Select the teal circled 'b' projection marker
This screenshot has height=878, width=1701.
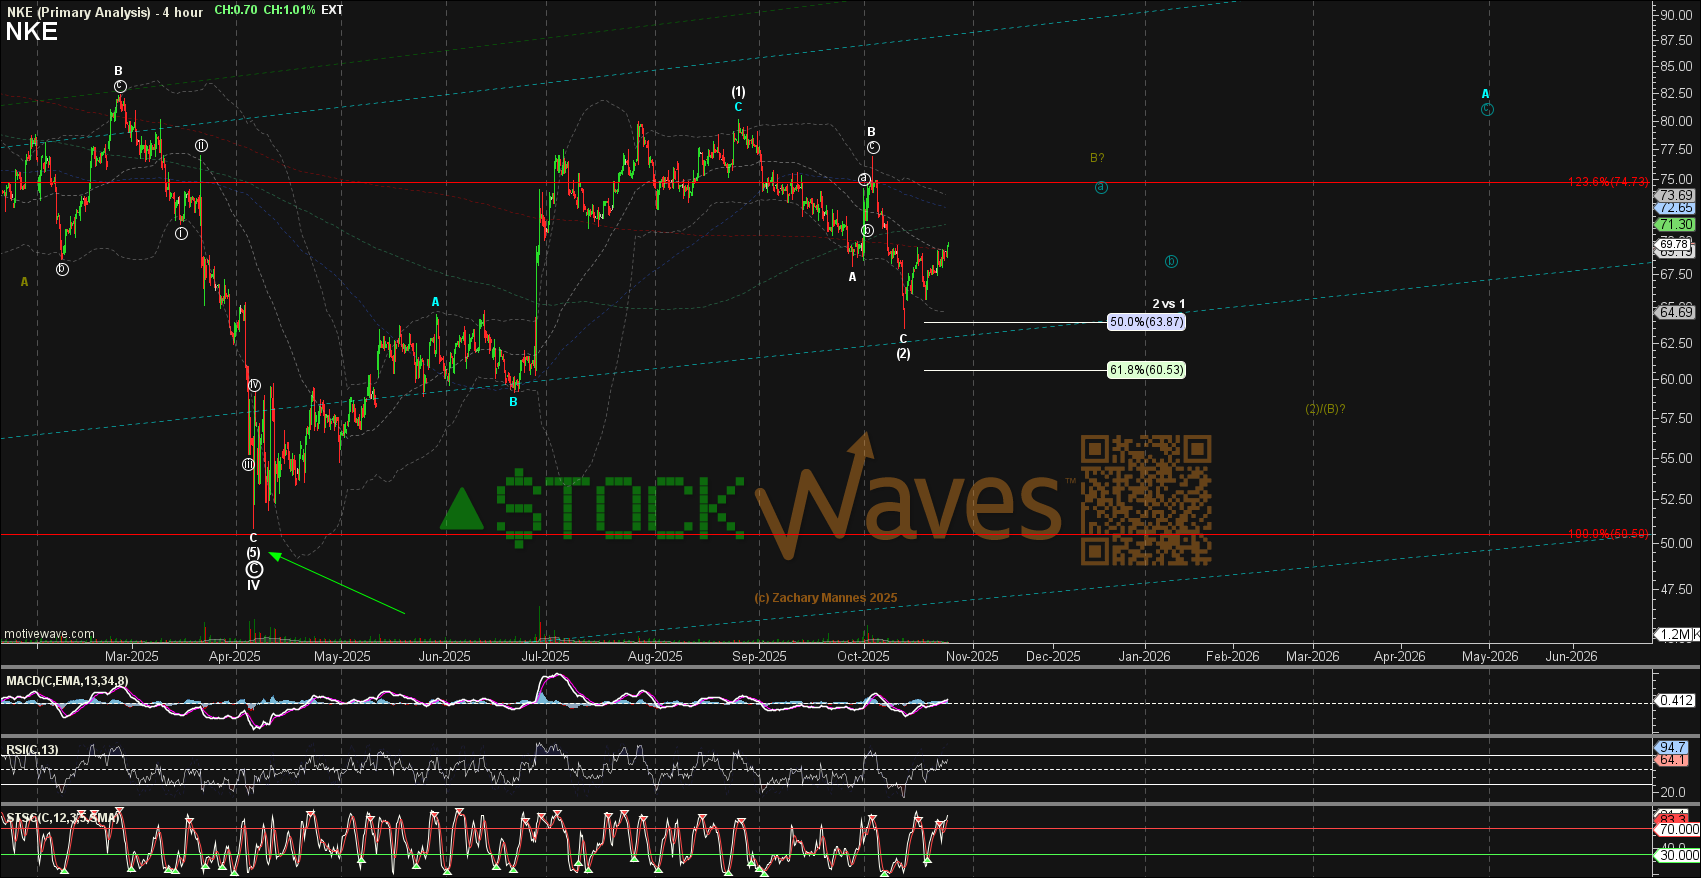point(1171,262)
